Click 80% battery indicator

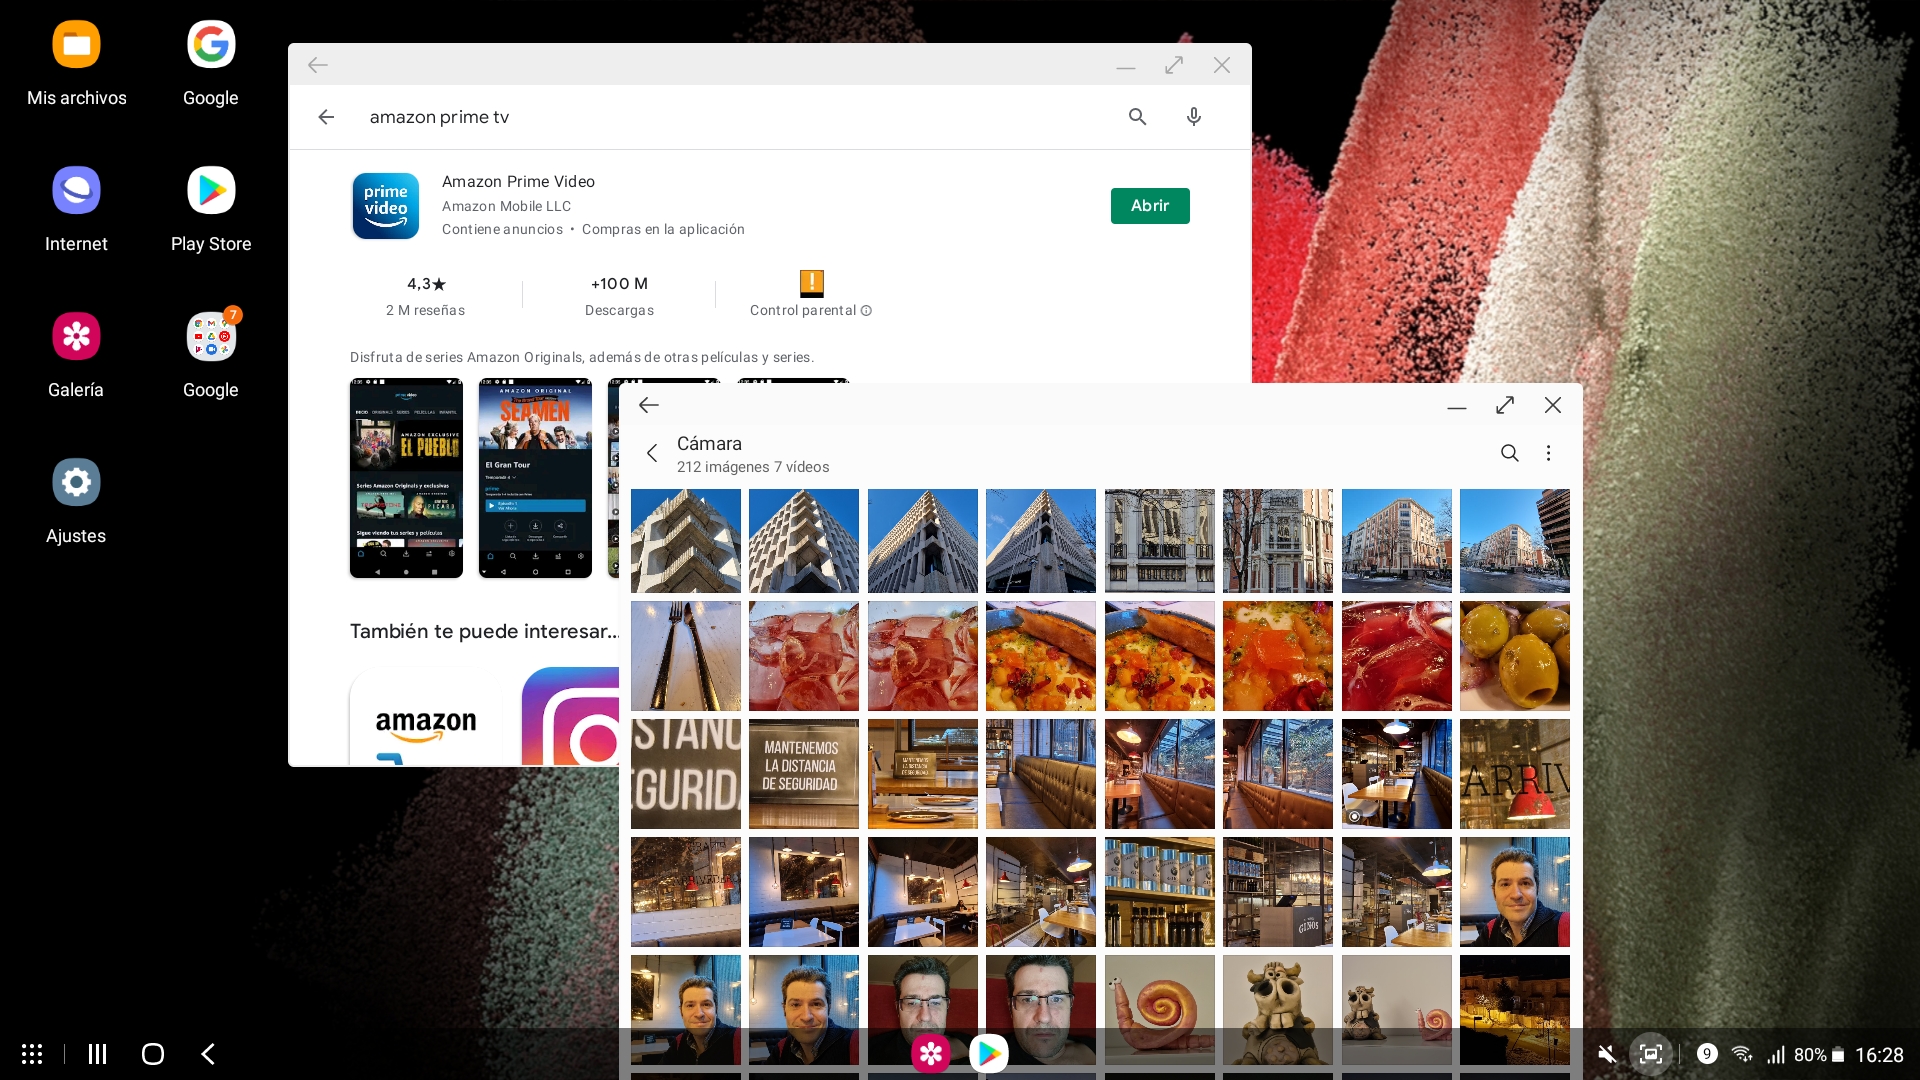1818,1055
